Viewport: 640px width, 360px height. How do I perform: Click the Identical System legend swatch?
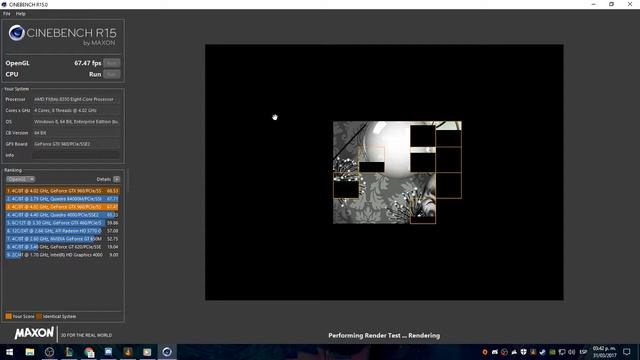point(39,316)
